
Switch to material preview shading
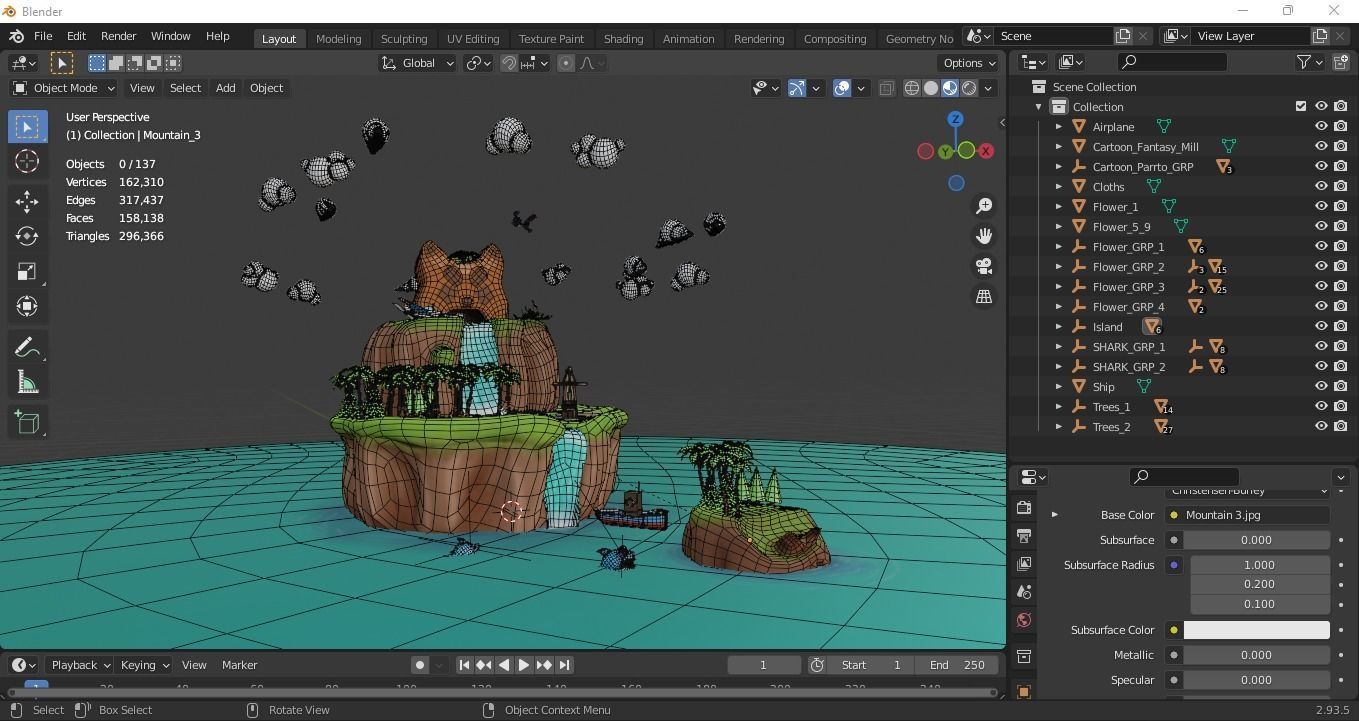950,88
